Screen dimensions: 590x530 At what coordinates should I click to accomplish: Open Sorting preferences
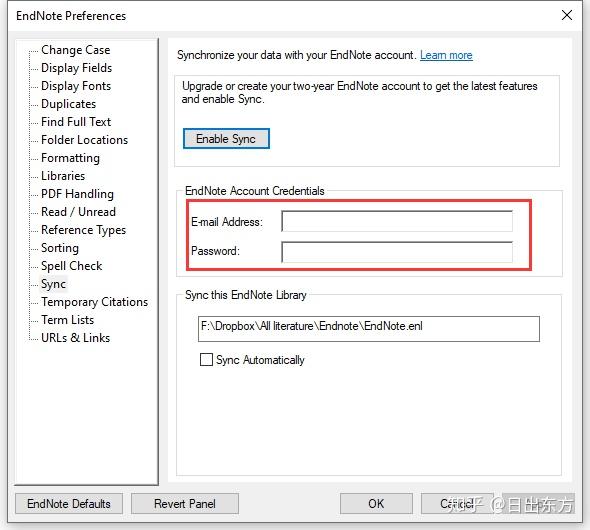pyautogui.click(x=60, y=248)
